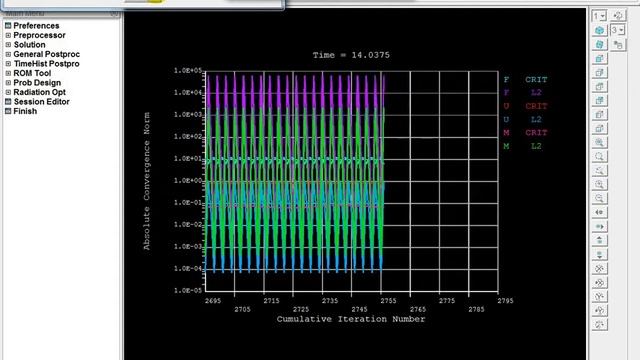Switch to Front View icon
This screenshot has width=640, height=360.
click(599, 58)
